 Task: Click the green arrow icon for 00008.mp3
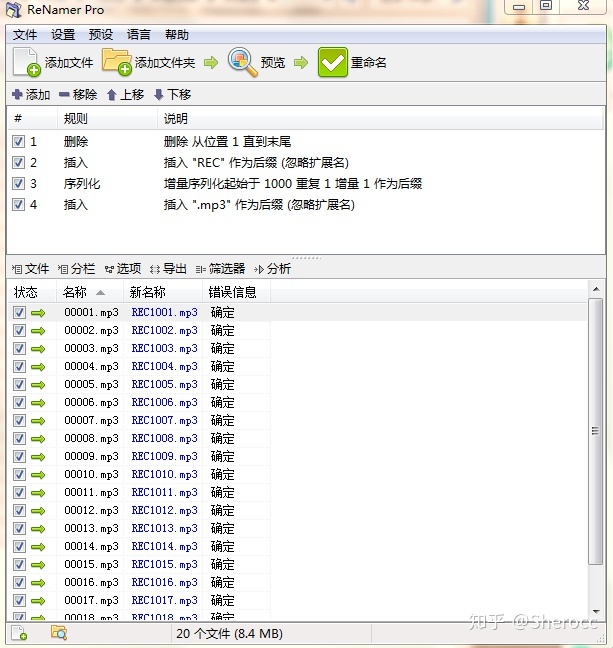(38, 439)
